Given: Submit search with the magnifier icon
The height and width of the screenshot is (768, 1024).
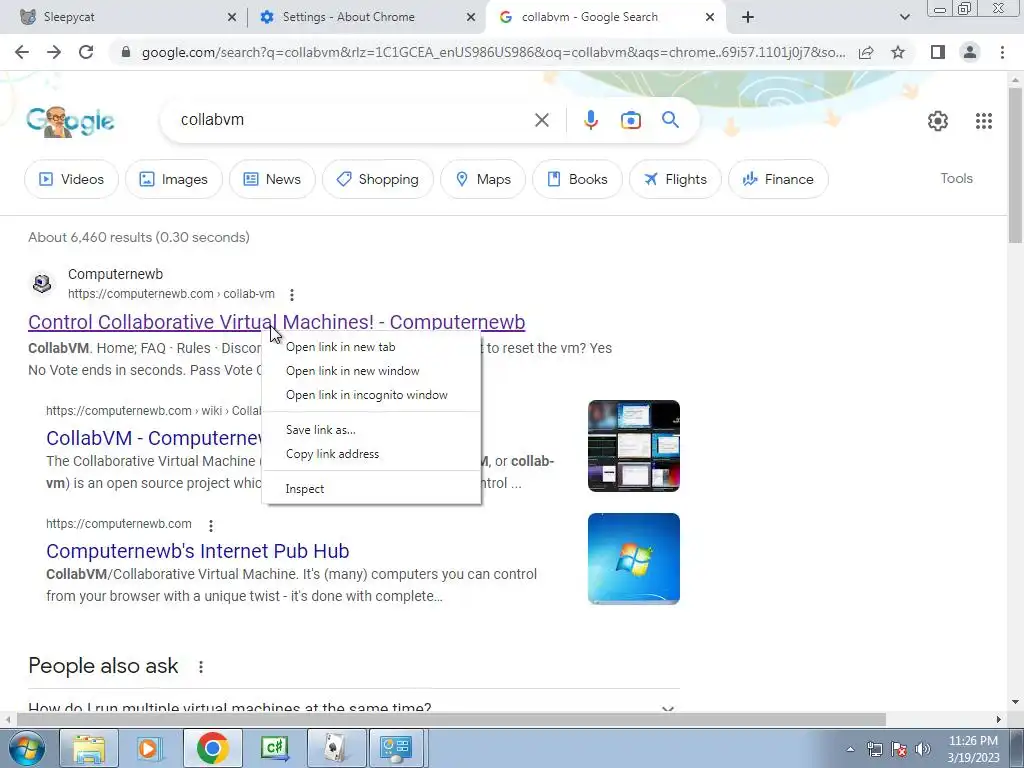Looking at the screenshot, I should 670,120.
